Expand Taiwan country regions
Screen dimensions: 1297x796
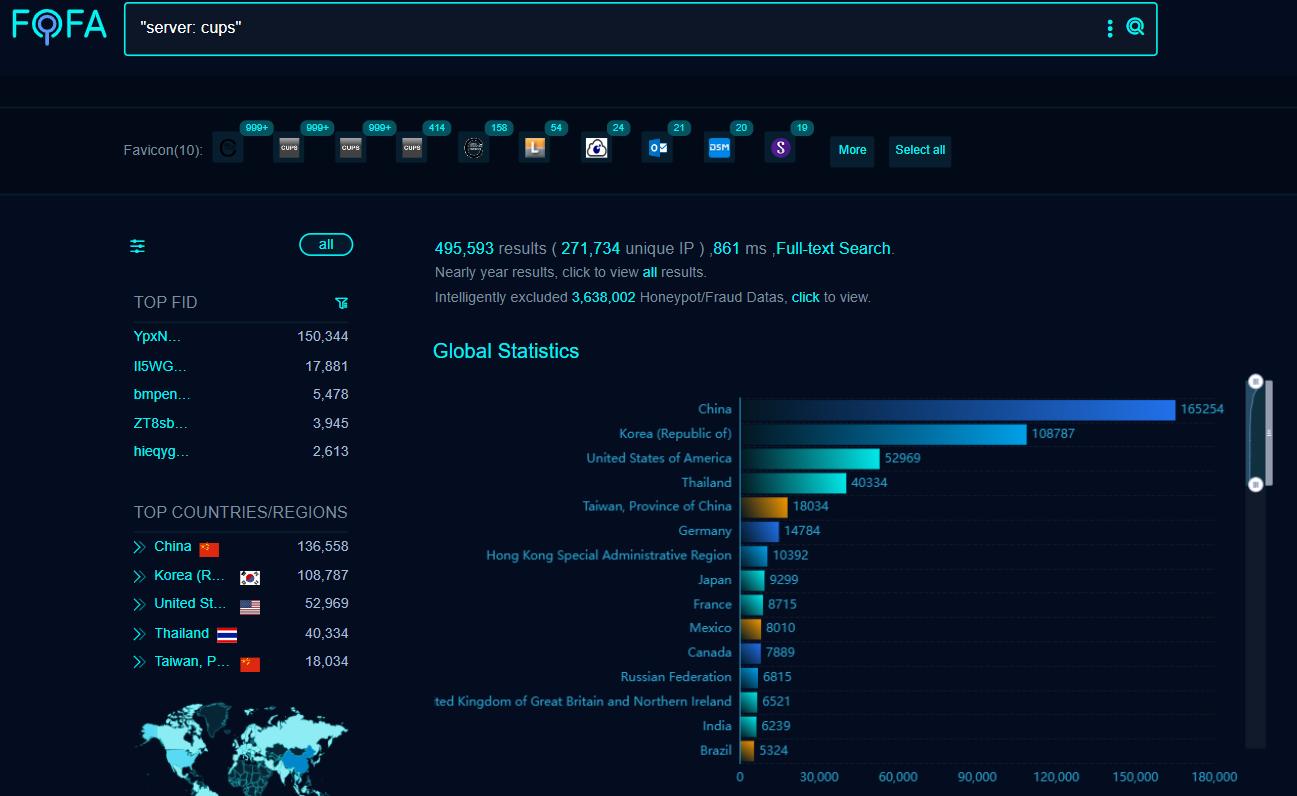[x=139, y=661]
